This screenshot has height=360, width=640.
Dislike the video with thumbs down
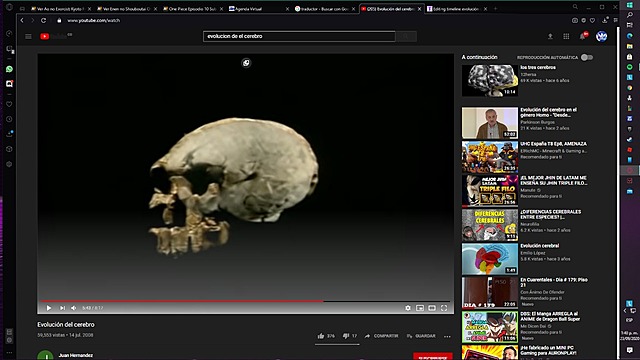click(x=346, y=336)
